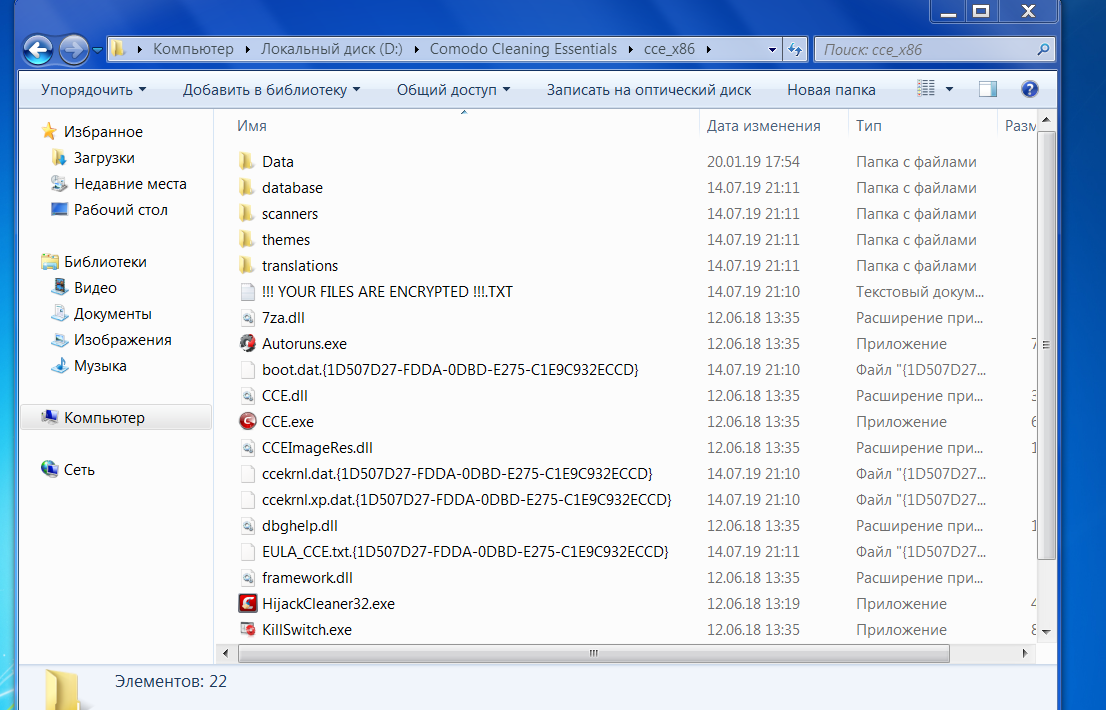Open Help with the question mark icon
Image resolution: width=1106 pixels, height=710 pixels.
(x=1029, y=89)
